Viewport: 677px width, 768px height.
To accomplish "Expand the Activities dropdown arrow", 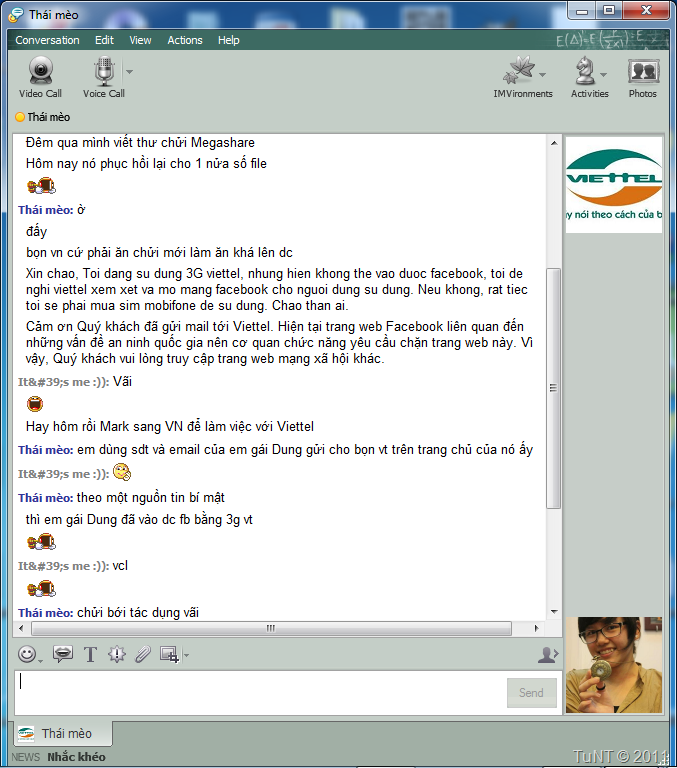I will click(x=604, y=74).
